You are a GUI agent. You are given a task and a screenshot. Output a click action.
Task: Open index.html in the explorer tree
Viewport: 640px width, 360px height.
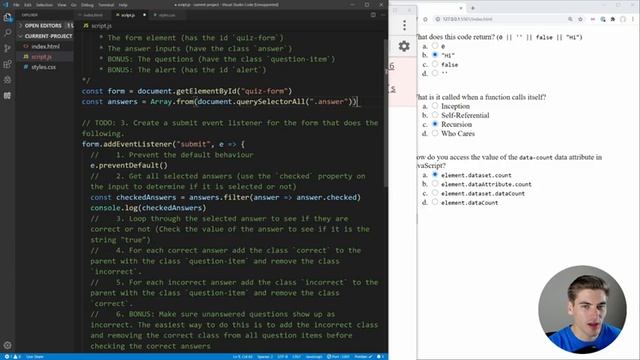[45, 47]
